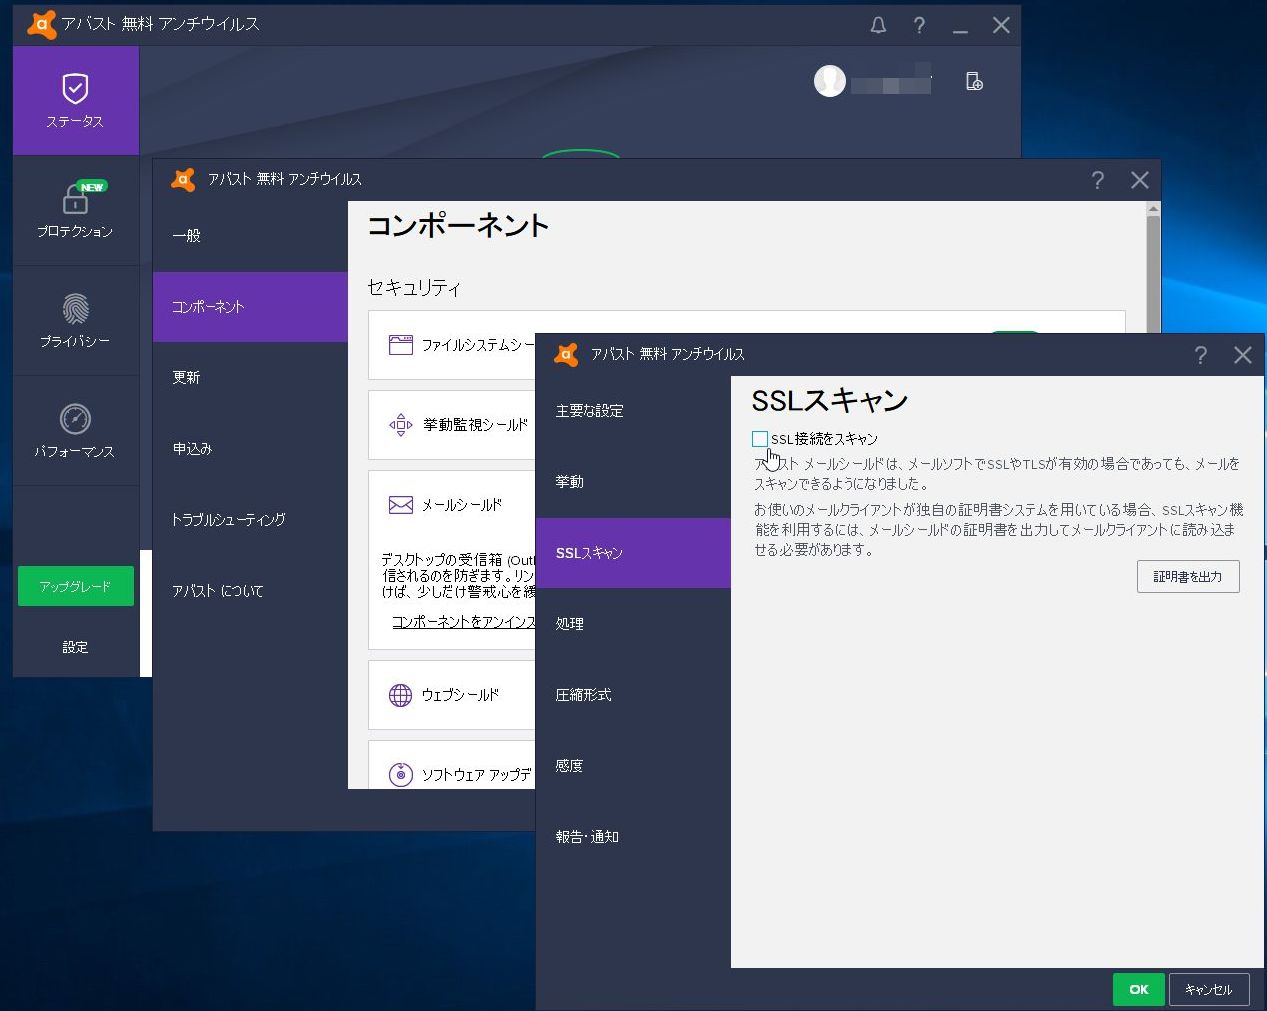
Task: Click the ファイルシステムシールド icon
Action: coord(400,345)
